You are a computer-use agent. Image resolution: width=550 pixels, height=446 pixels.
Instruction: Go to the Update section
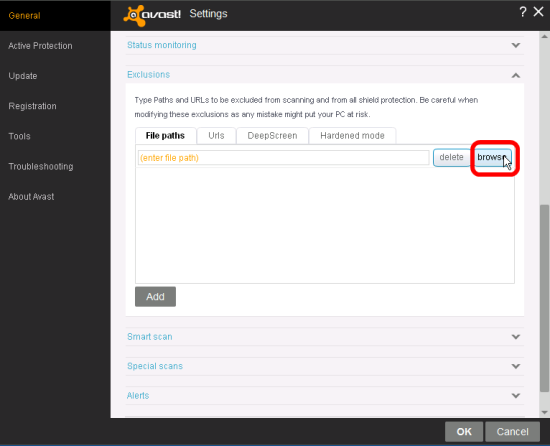click(23, 76)
